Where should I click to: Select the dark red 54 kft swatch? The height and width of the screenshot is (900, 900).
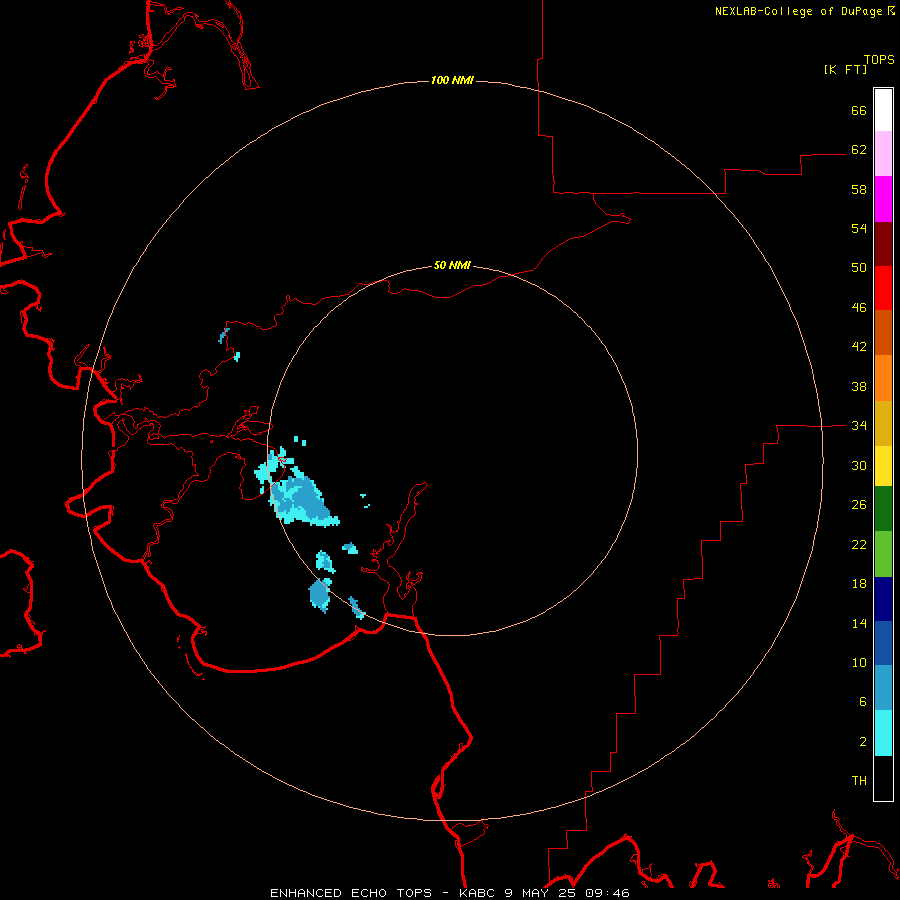[x=883, y=243]
